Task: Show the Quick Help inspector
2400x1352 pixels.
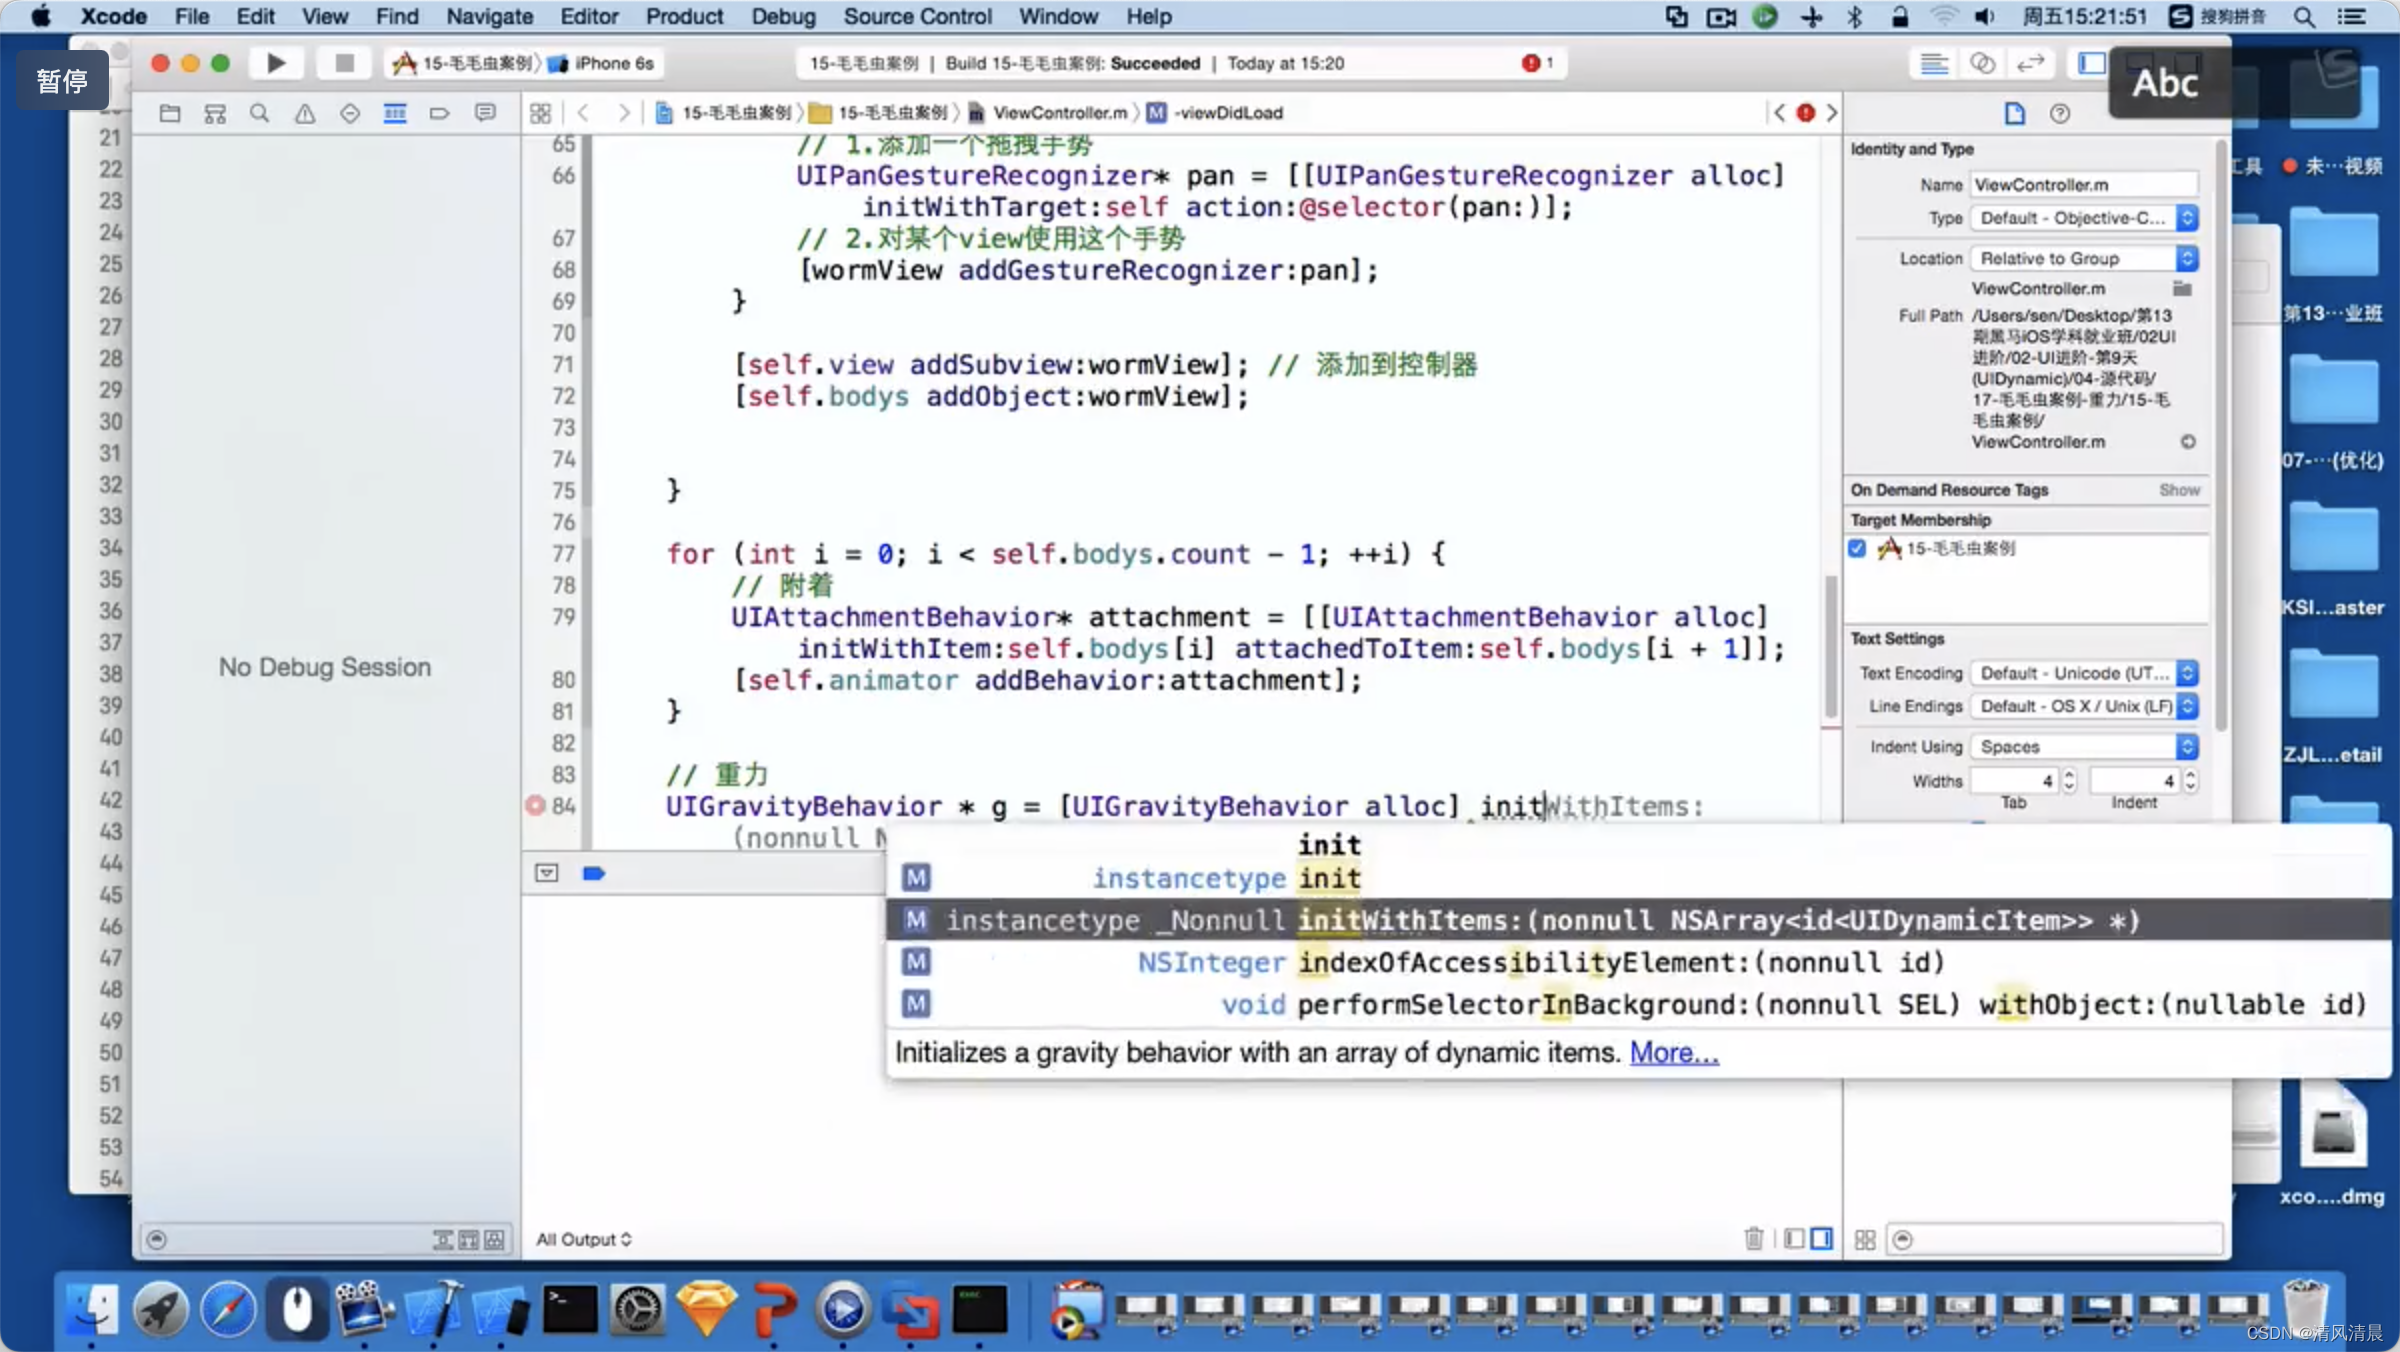Action: tap(2060, 114)
